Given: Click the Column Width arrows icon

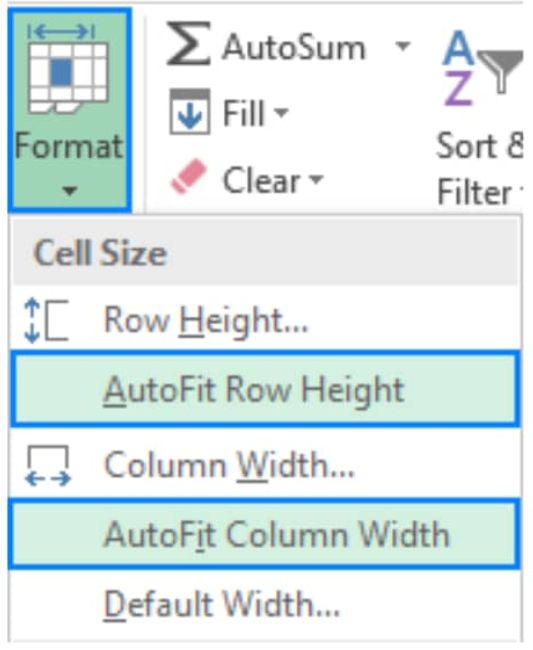Looking at the screenshot, I should [x=48, y=466].
